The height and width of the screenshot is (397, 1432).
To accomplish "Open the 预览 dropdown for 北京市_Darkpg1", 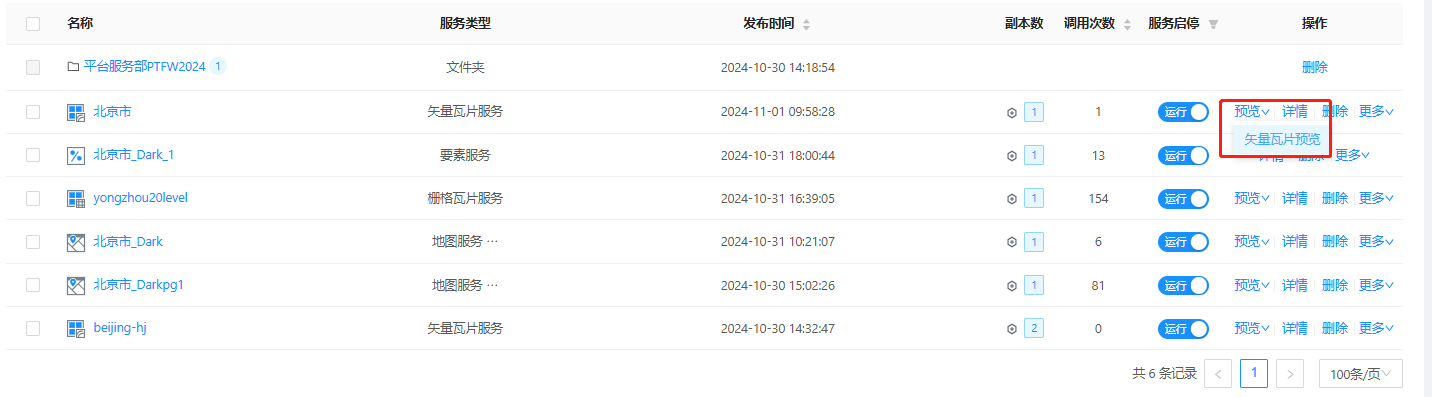I will (1252, 285).
